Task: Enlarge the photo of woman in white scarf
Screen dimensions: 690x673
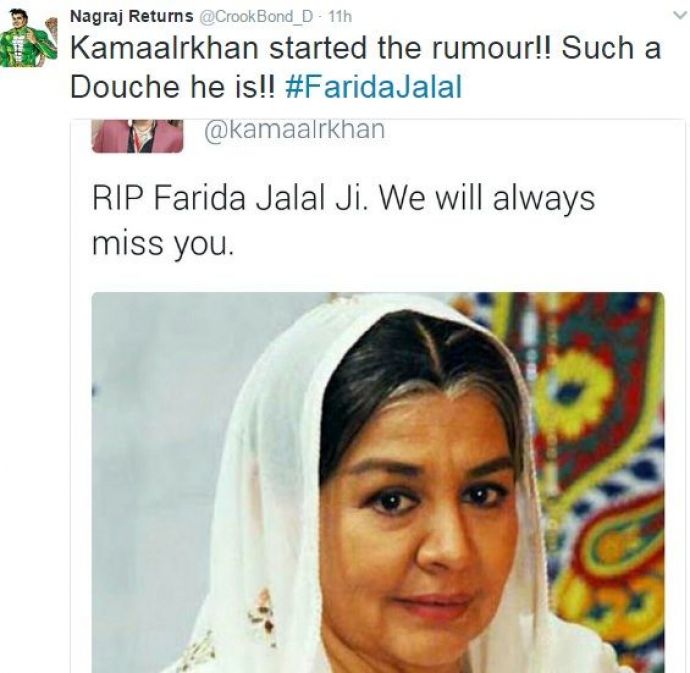Action: [x=378, y=482]
